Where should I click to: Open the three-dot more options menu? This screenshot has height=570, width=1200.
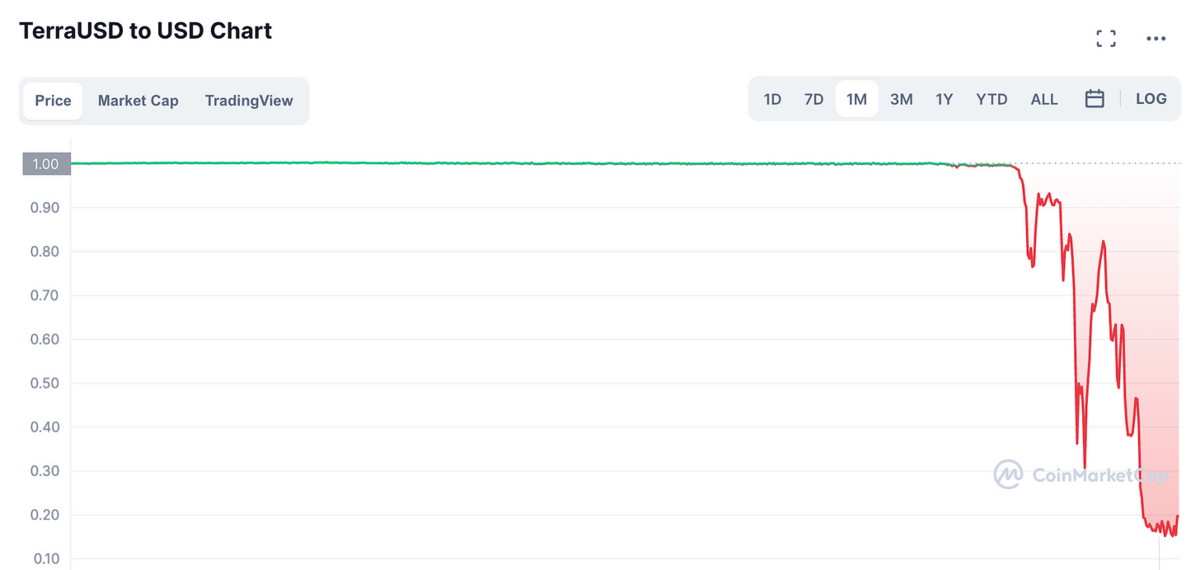[1156, 39]
